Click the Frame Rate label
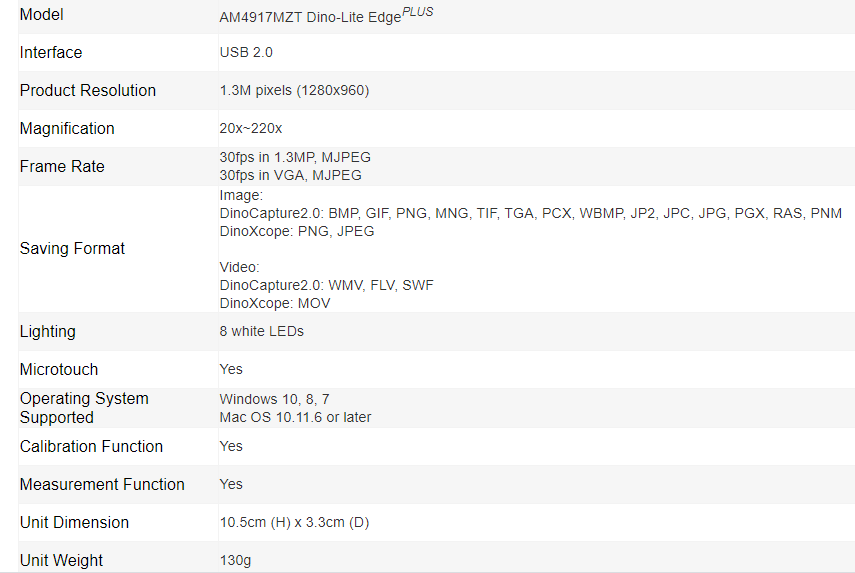Screen dimensions: 855x573 (62, 166)
